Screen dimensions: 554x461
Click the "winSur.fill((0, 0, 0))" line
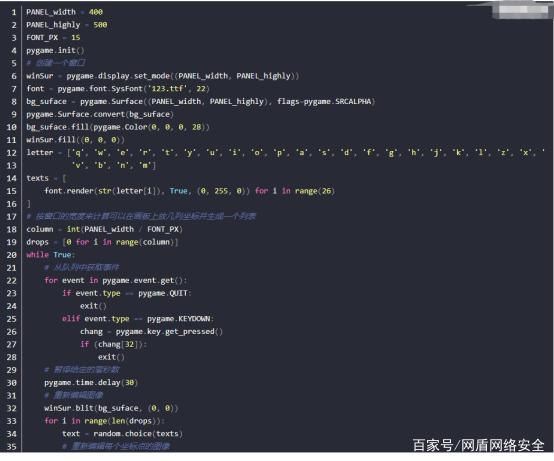[75, 140]
